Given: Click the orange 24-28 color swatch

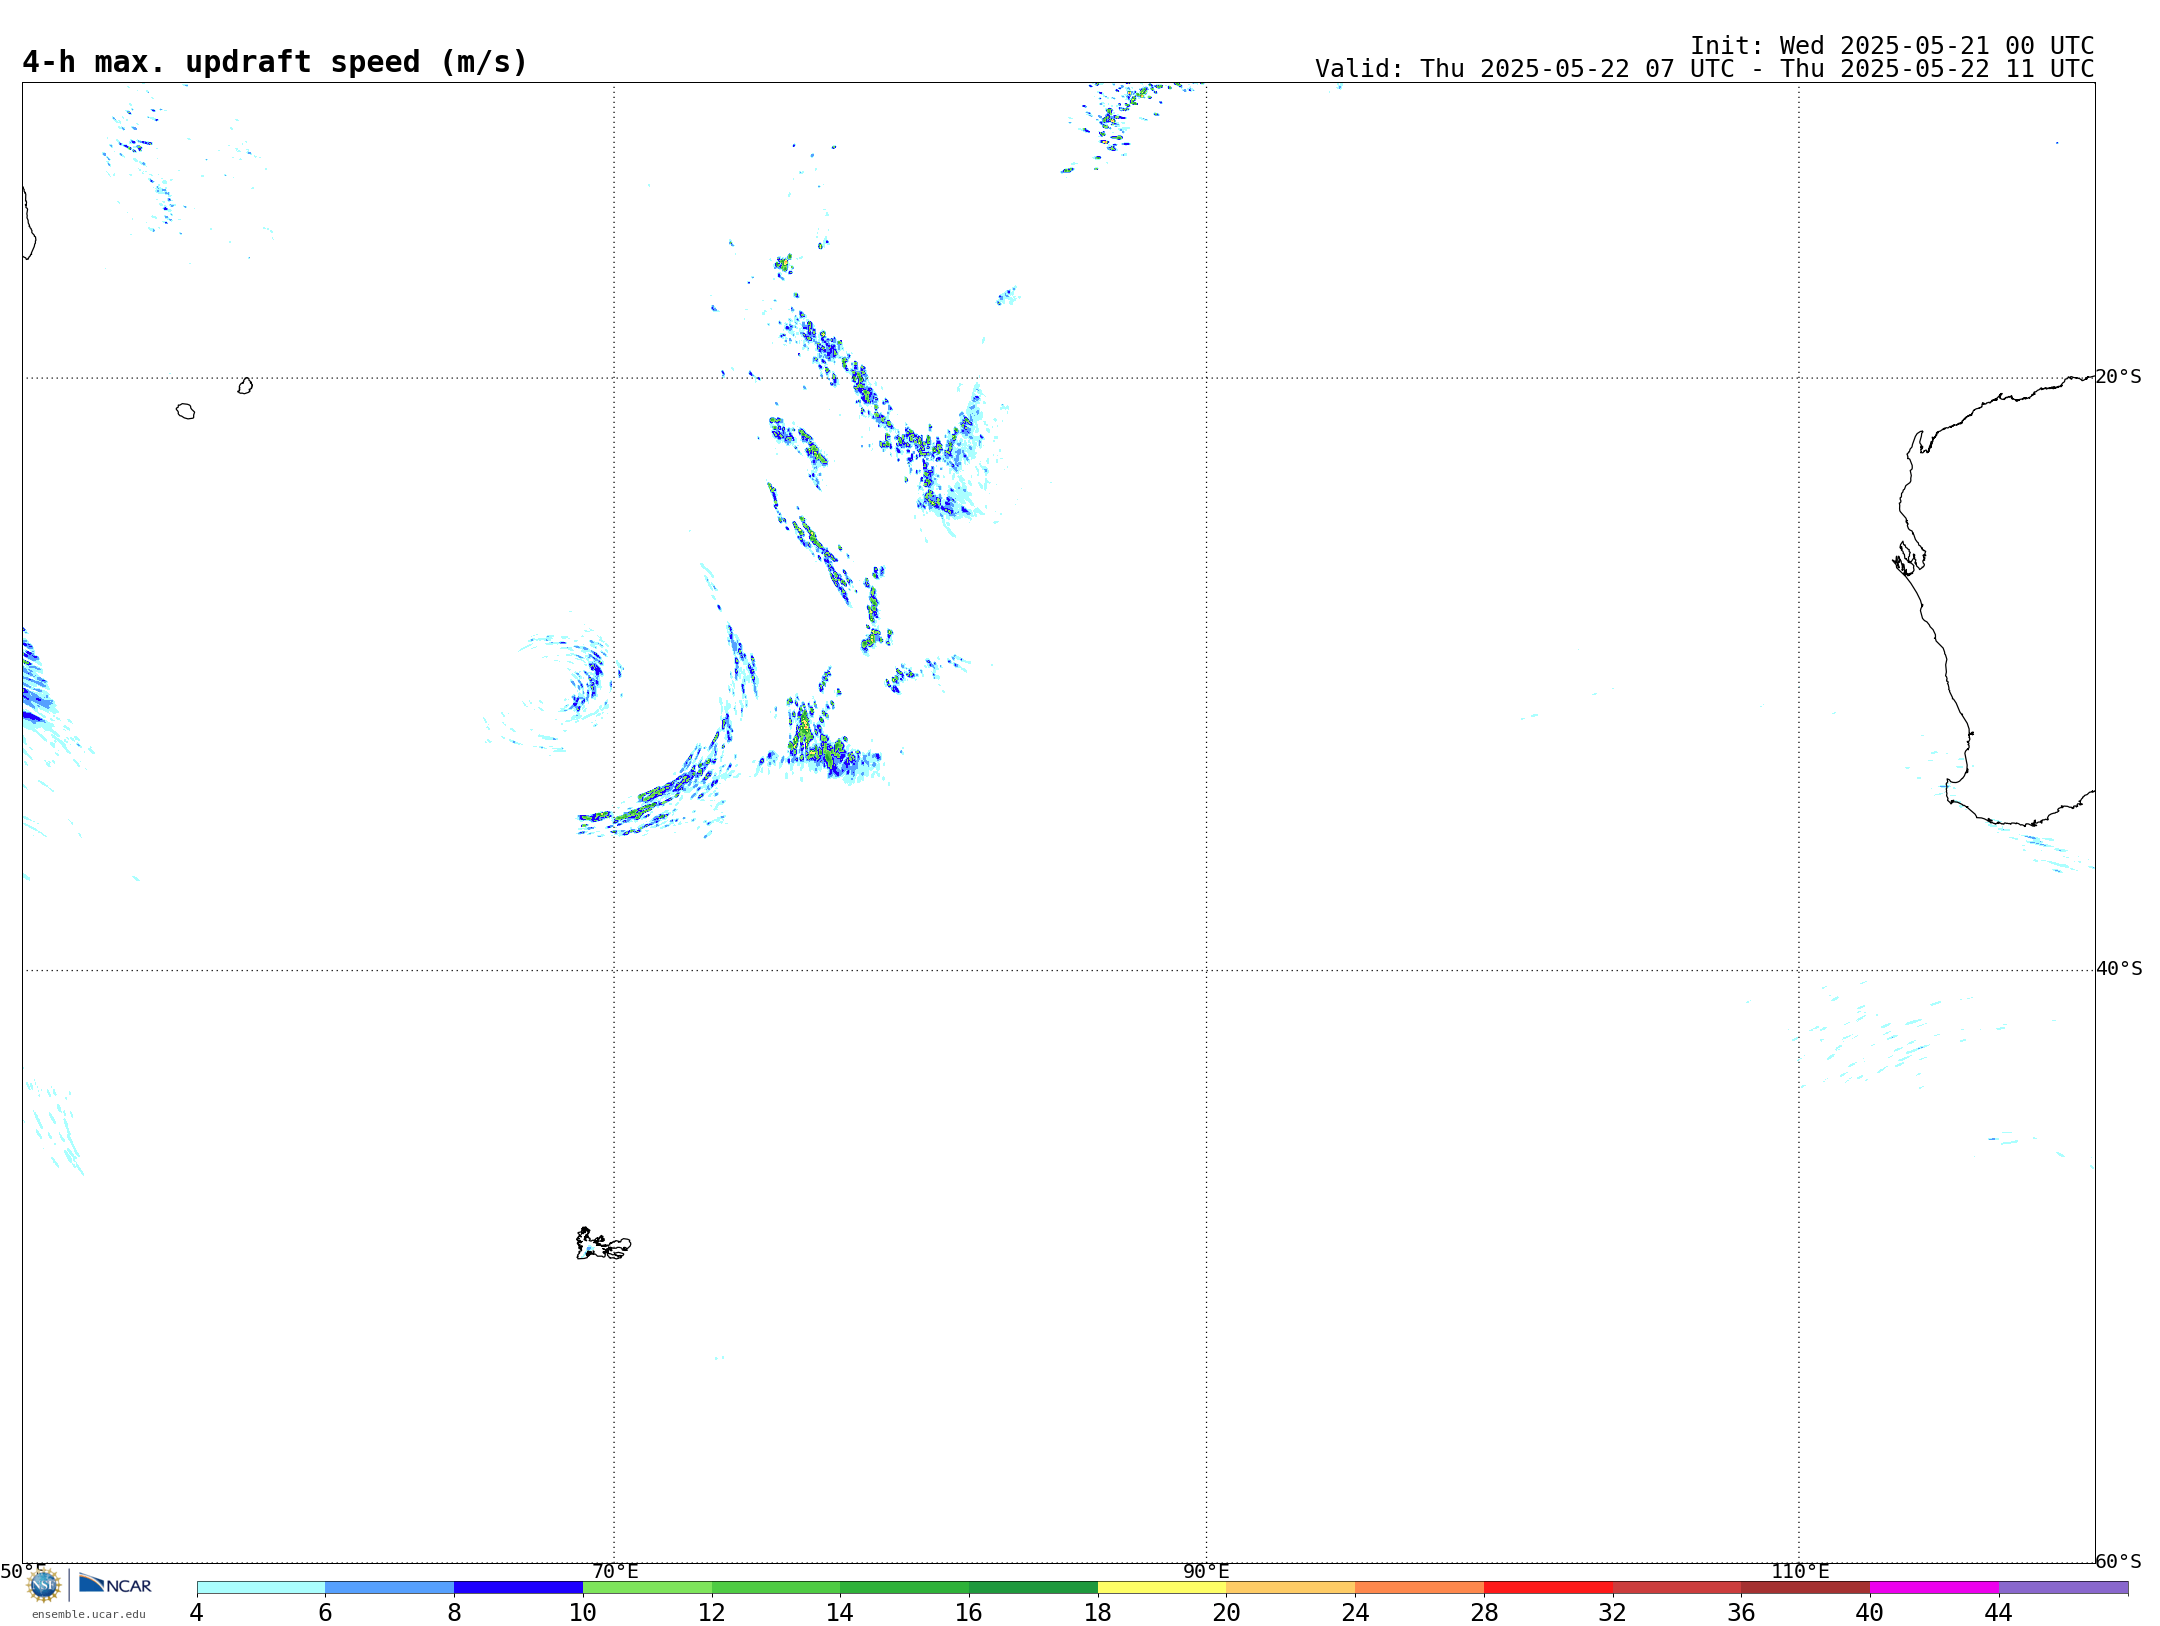Looking at the screenshot, I should pos(1419,1588).
